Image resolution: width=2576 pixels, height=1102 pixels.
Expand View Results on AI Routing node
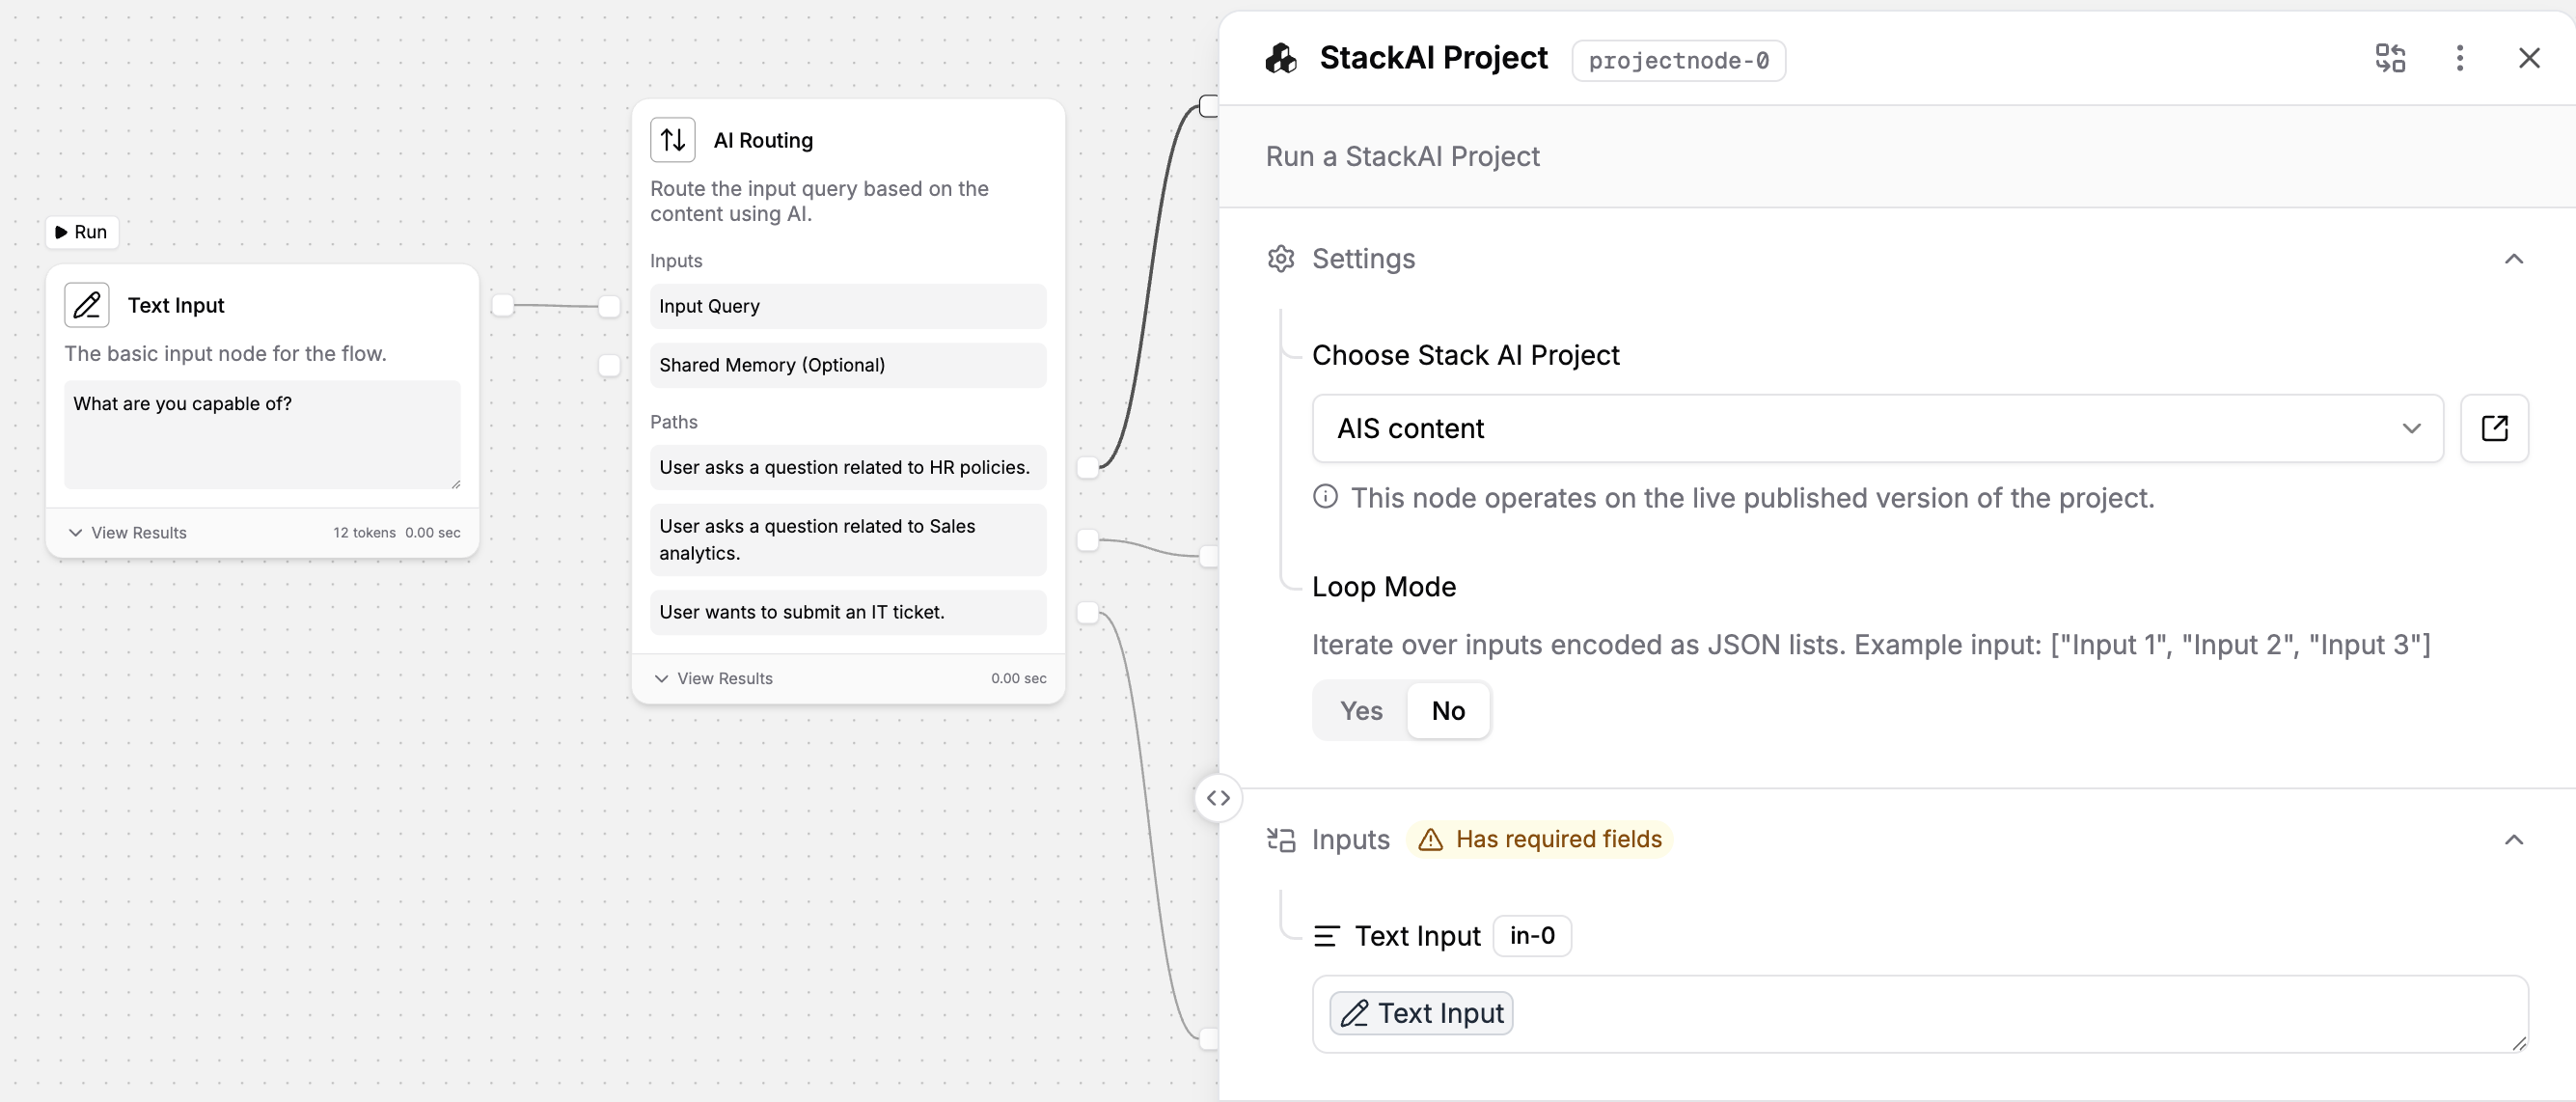tap(714, 679)
